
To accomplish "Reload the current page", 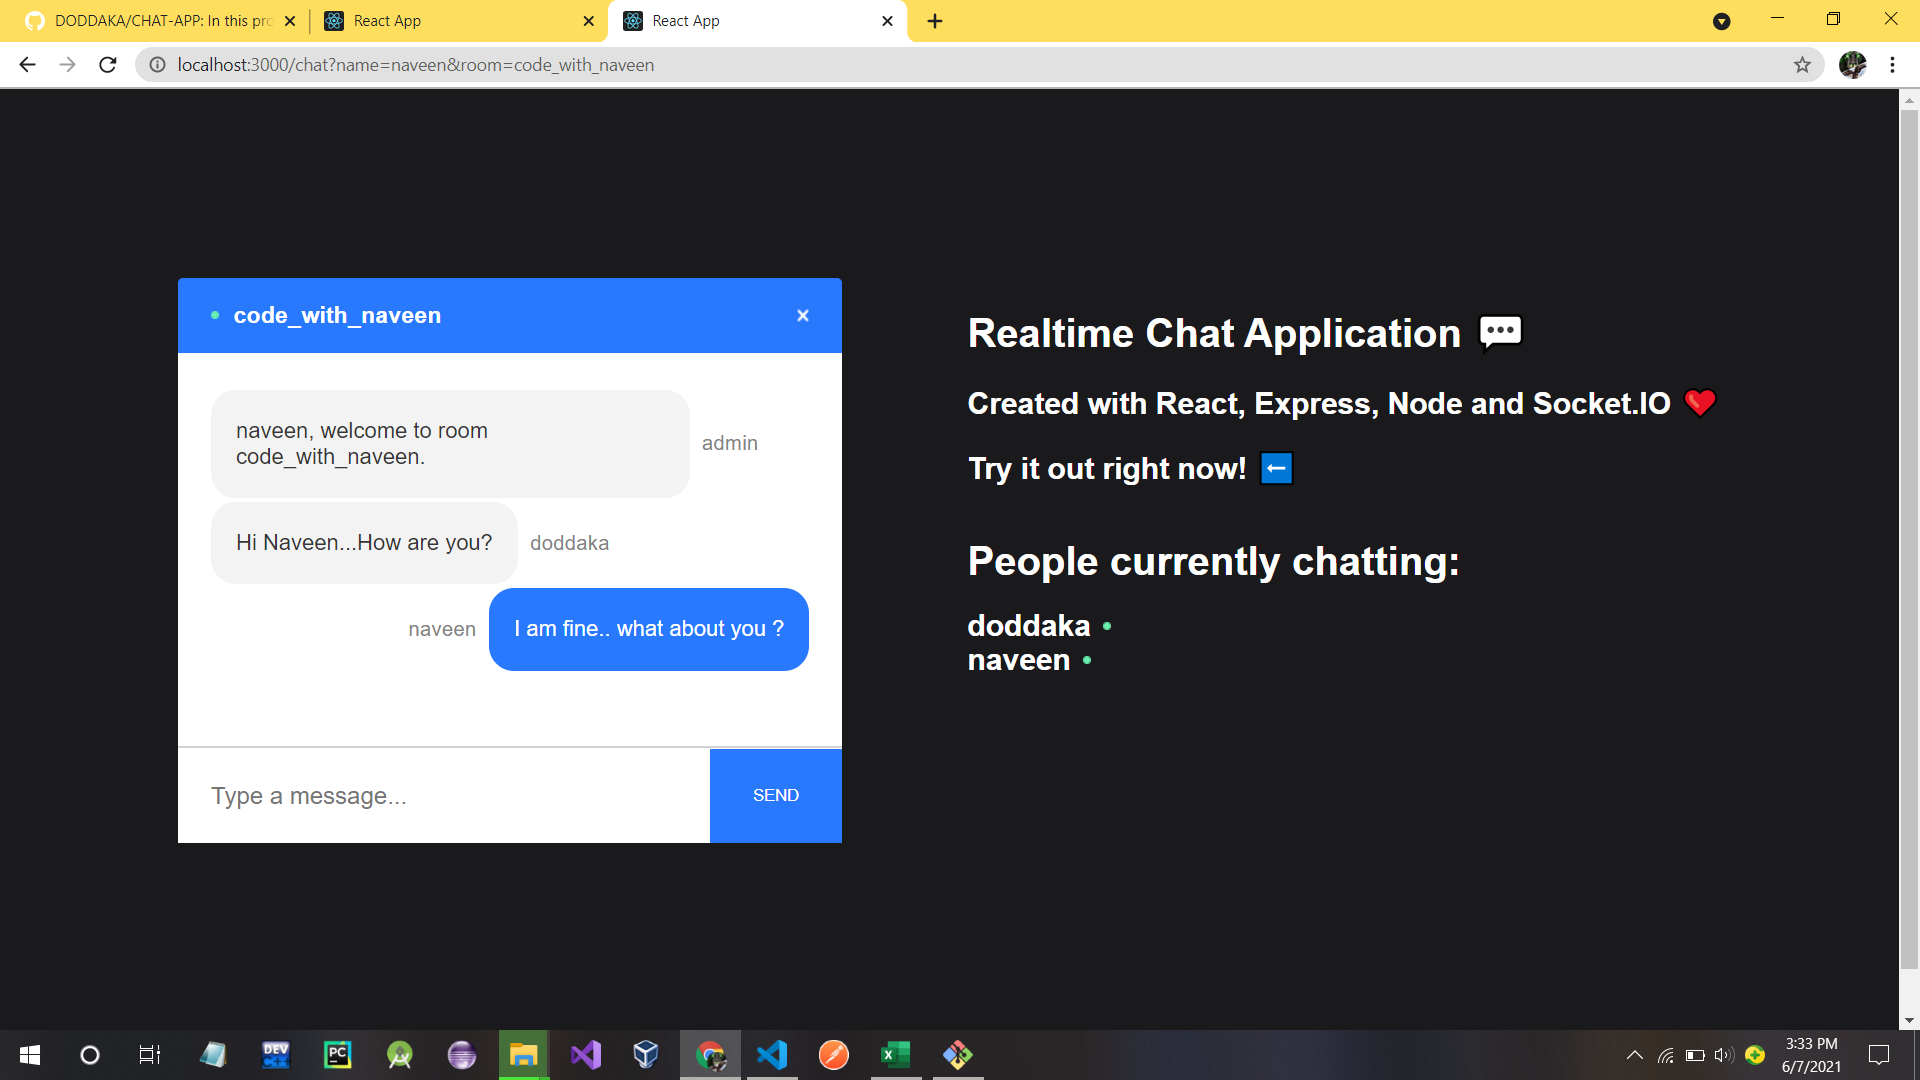I will point(107,64).
